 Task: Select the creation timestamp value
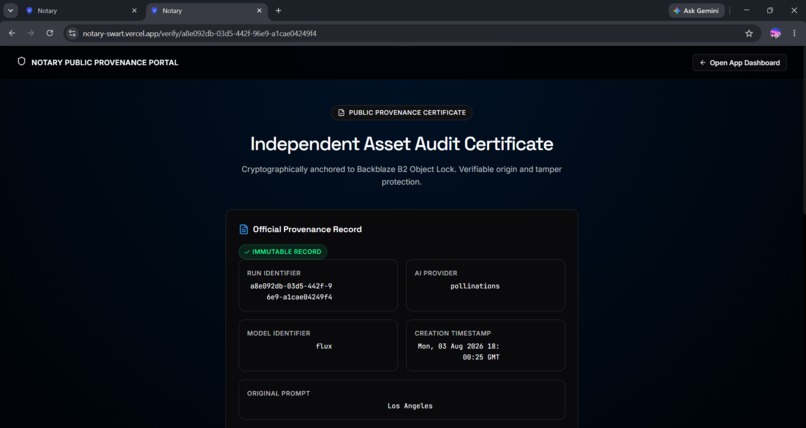459,351
